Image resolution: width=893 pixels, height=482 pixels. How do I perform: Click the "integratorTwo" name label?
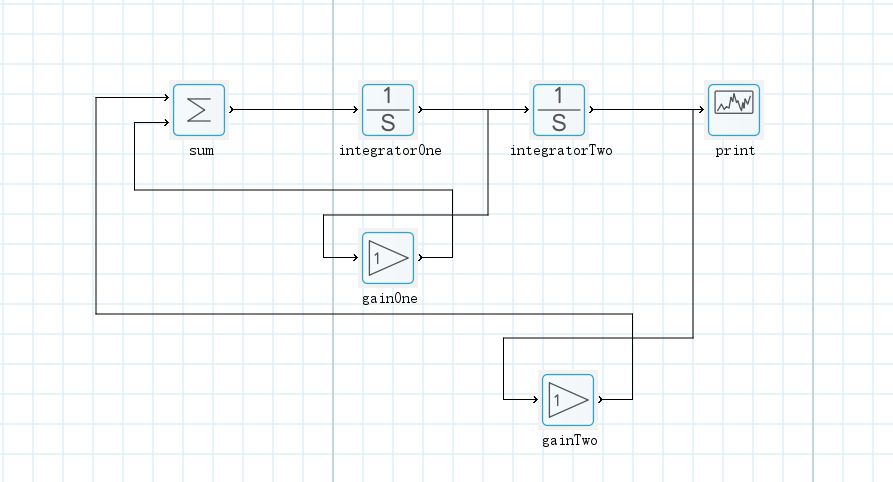point(561,151)
